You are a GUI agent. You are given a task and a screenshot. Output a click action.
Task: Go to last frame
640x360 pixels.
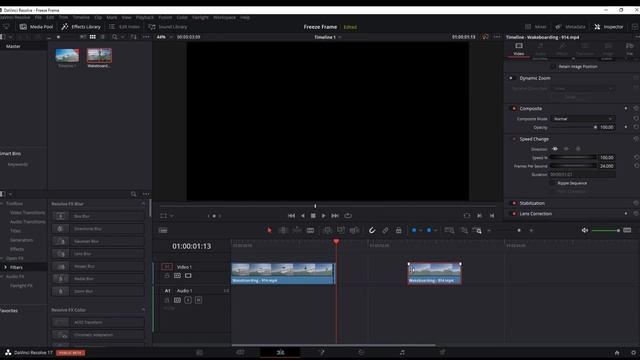335,216
